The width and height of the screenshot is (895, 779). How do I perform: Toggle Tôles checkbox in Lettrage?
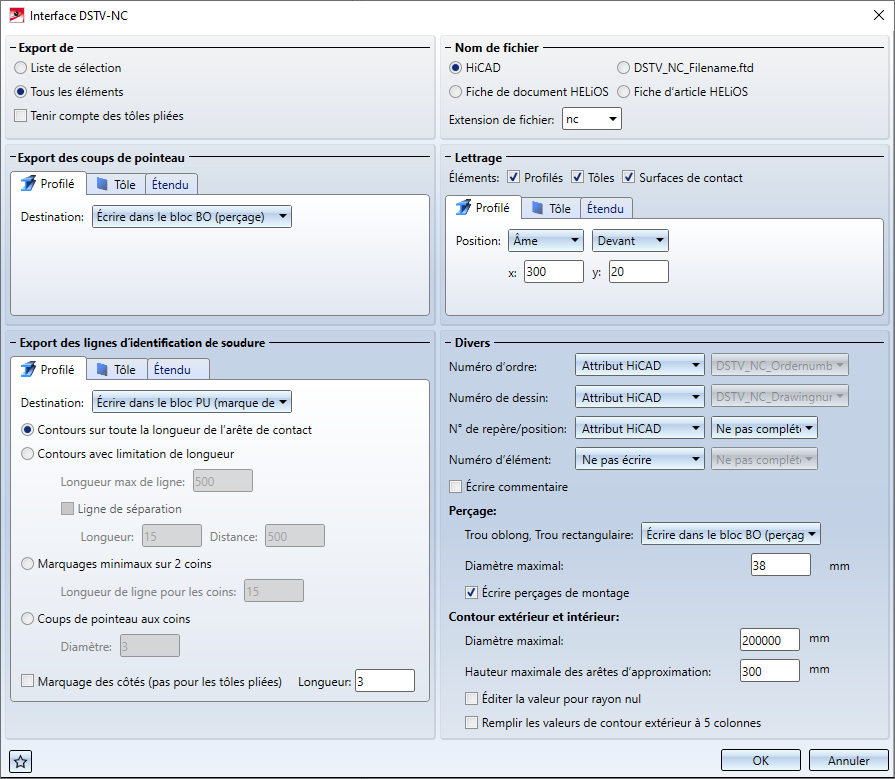click(x=578, y=177)
